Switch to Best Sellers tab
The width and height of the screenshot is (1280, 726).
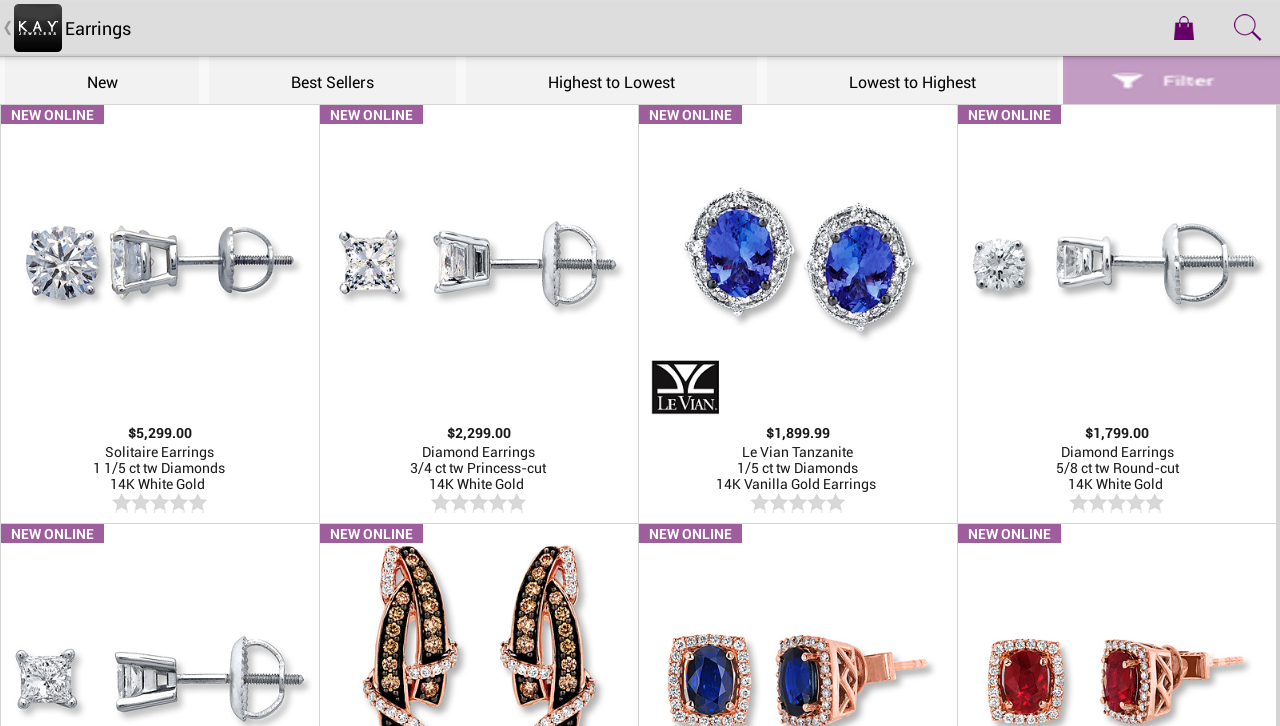(332, 82)
